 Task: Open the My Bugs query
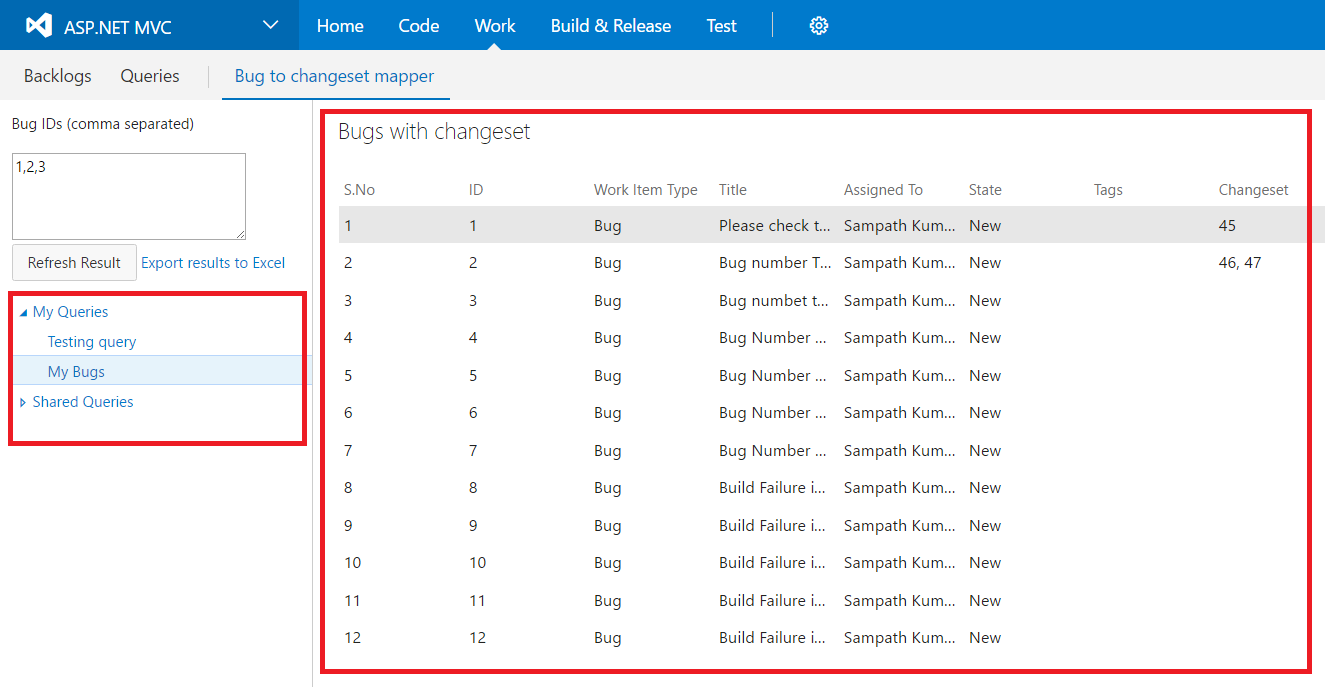click(76, 371)
